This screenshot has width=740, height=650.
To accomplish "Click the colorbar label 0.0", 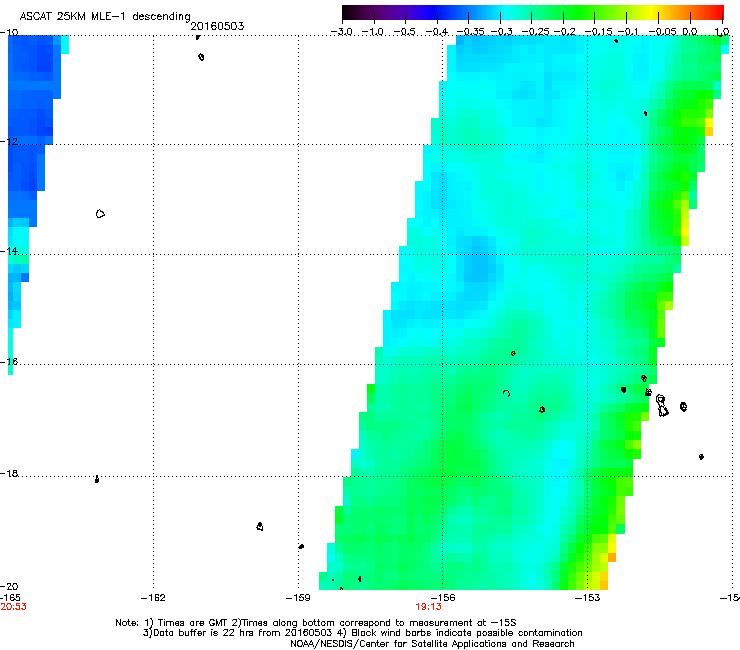I will pos(690,32).
